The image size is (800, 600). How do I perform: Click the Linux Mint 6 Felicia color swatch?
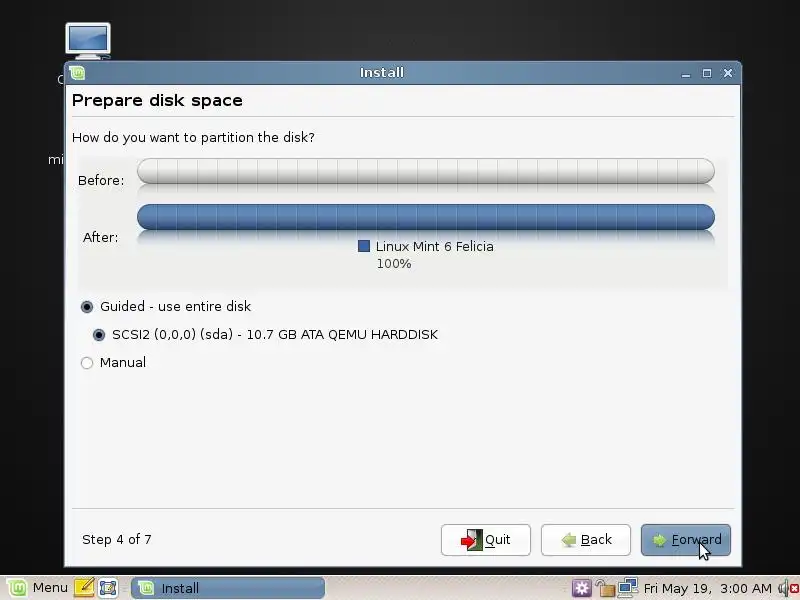coord(364,246)
